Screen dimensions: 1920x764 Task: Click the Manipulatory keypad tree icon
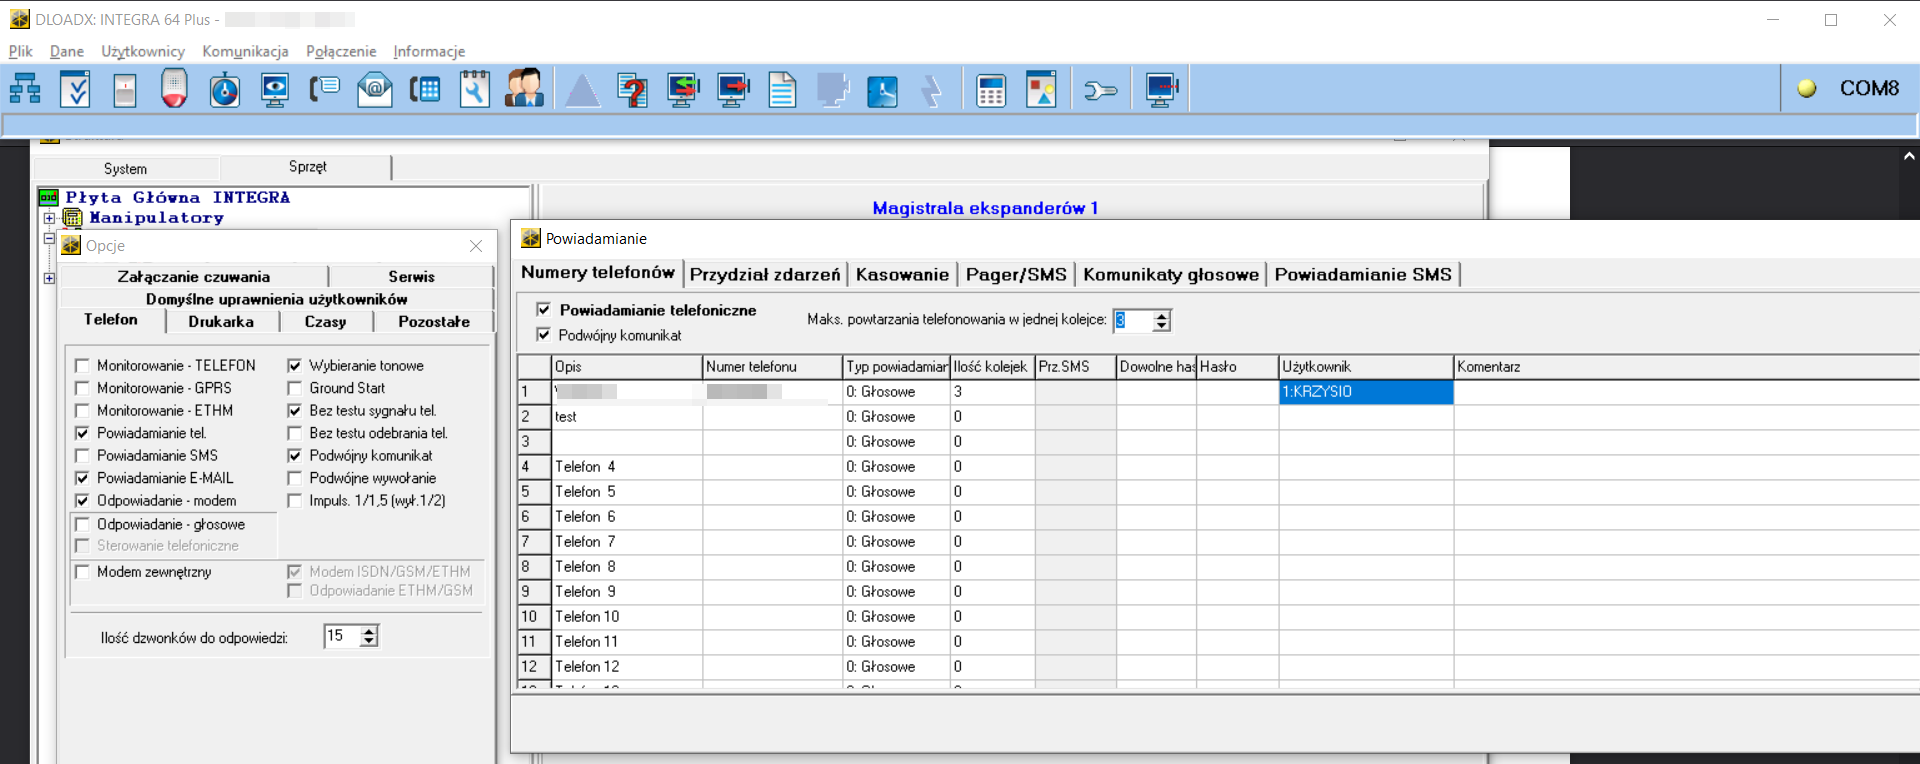[x=73, y=217]
